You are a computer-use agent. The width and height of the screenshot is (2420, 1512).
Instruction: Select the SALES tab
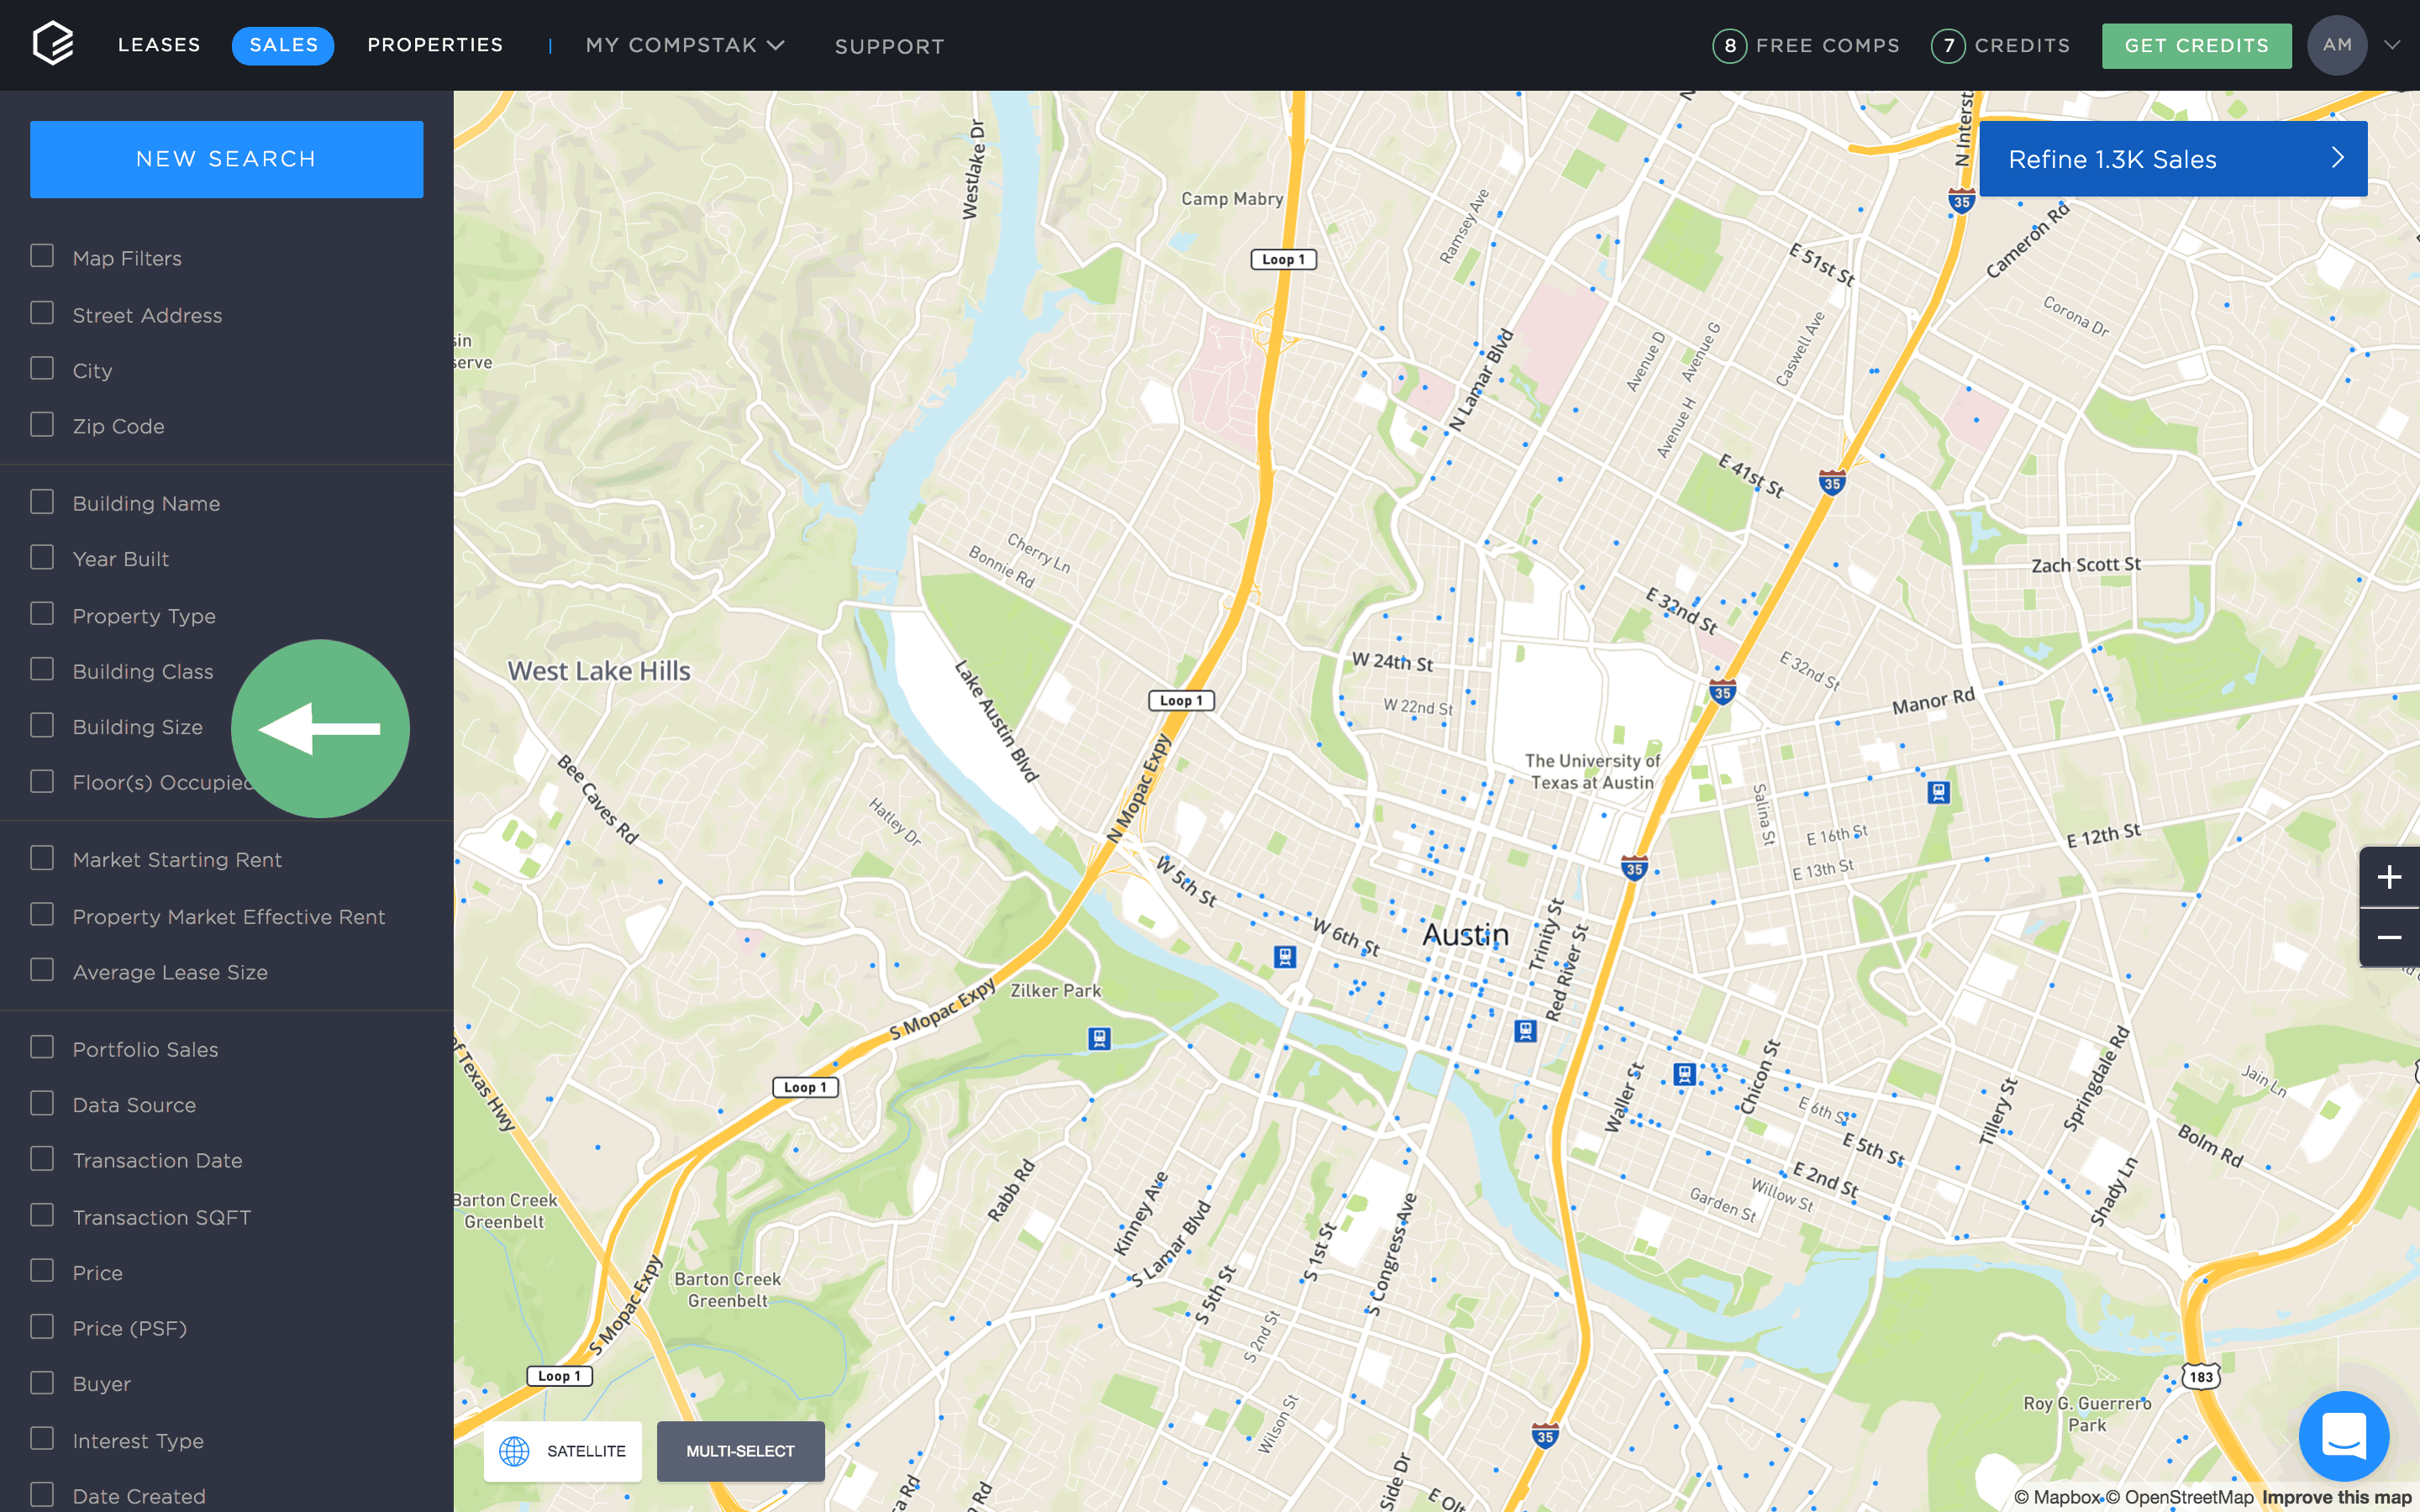point(282,44)
